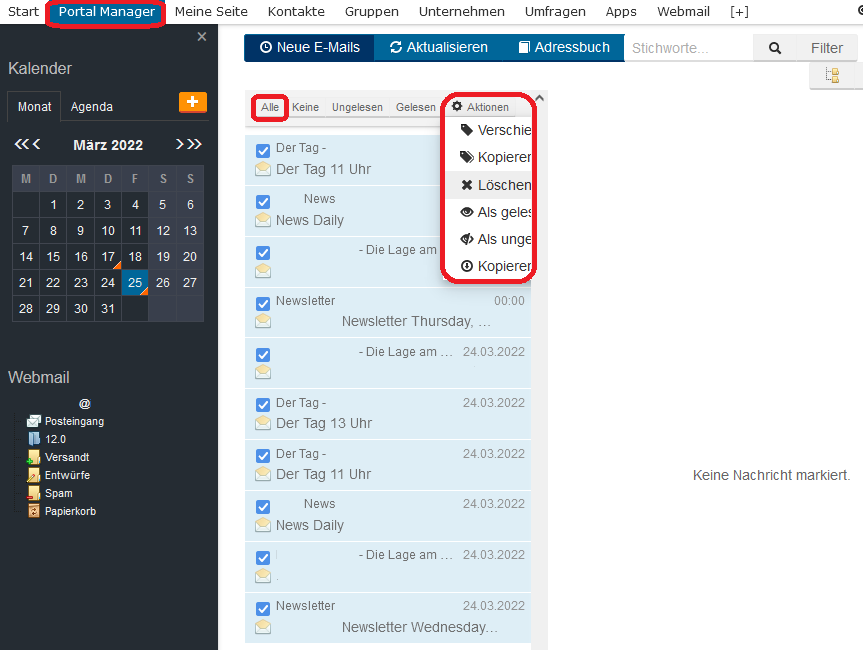Image resolution: width=863 pixels, height=650 pixels.
Task: Open the 12.0 mail folder
Action: tap(55, 439)
